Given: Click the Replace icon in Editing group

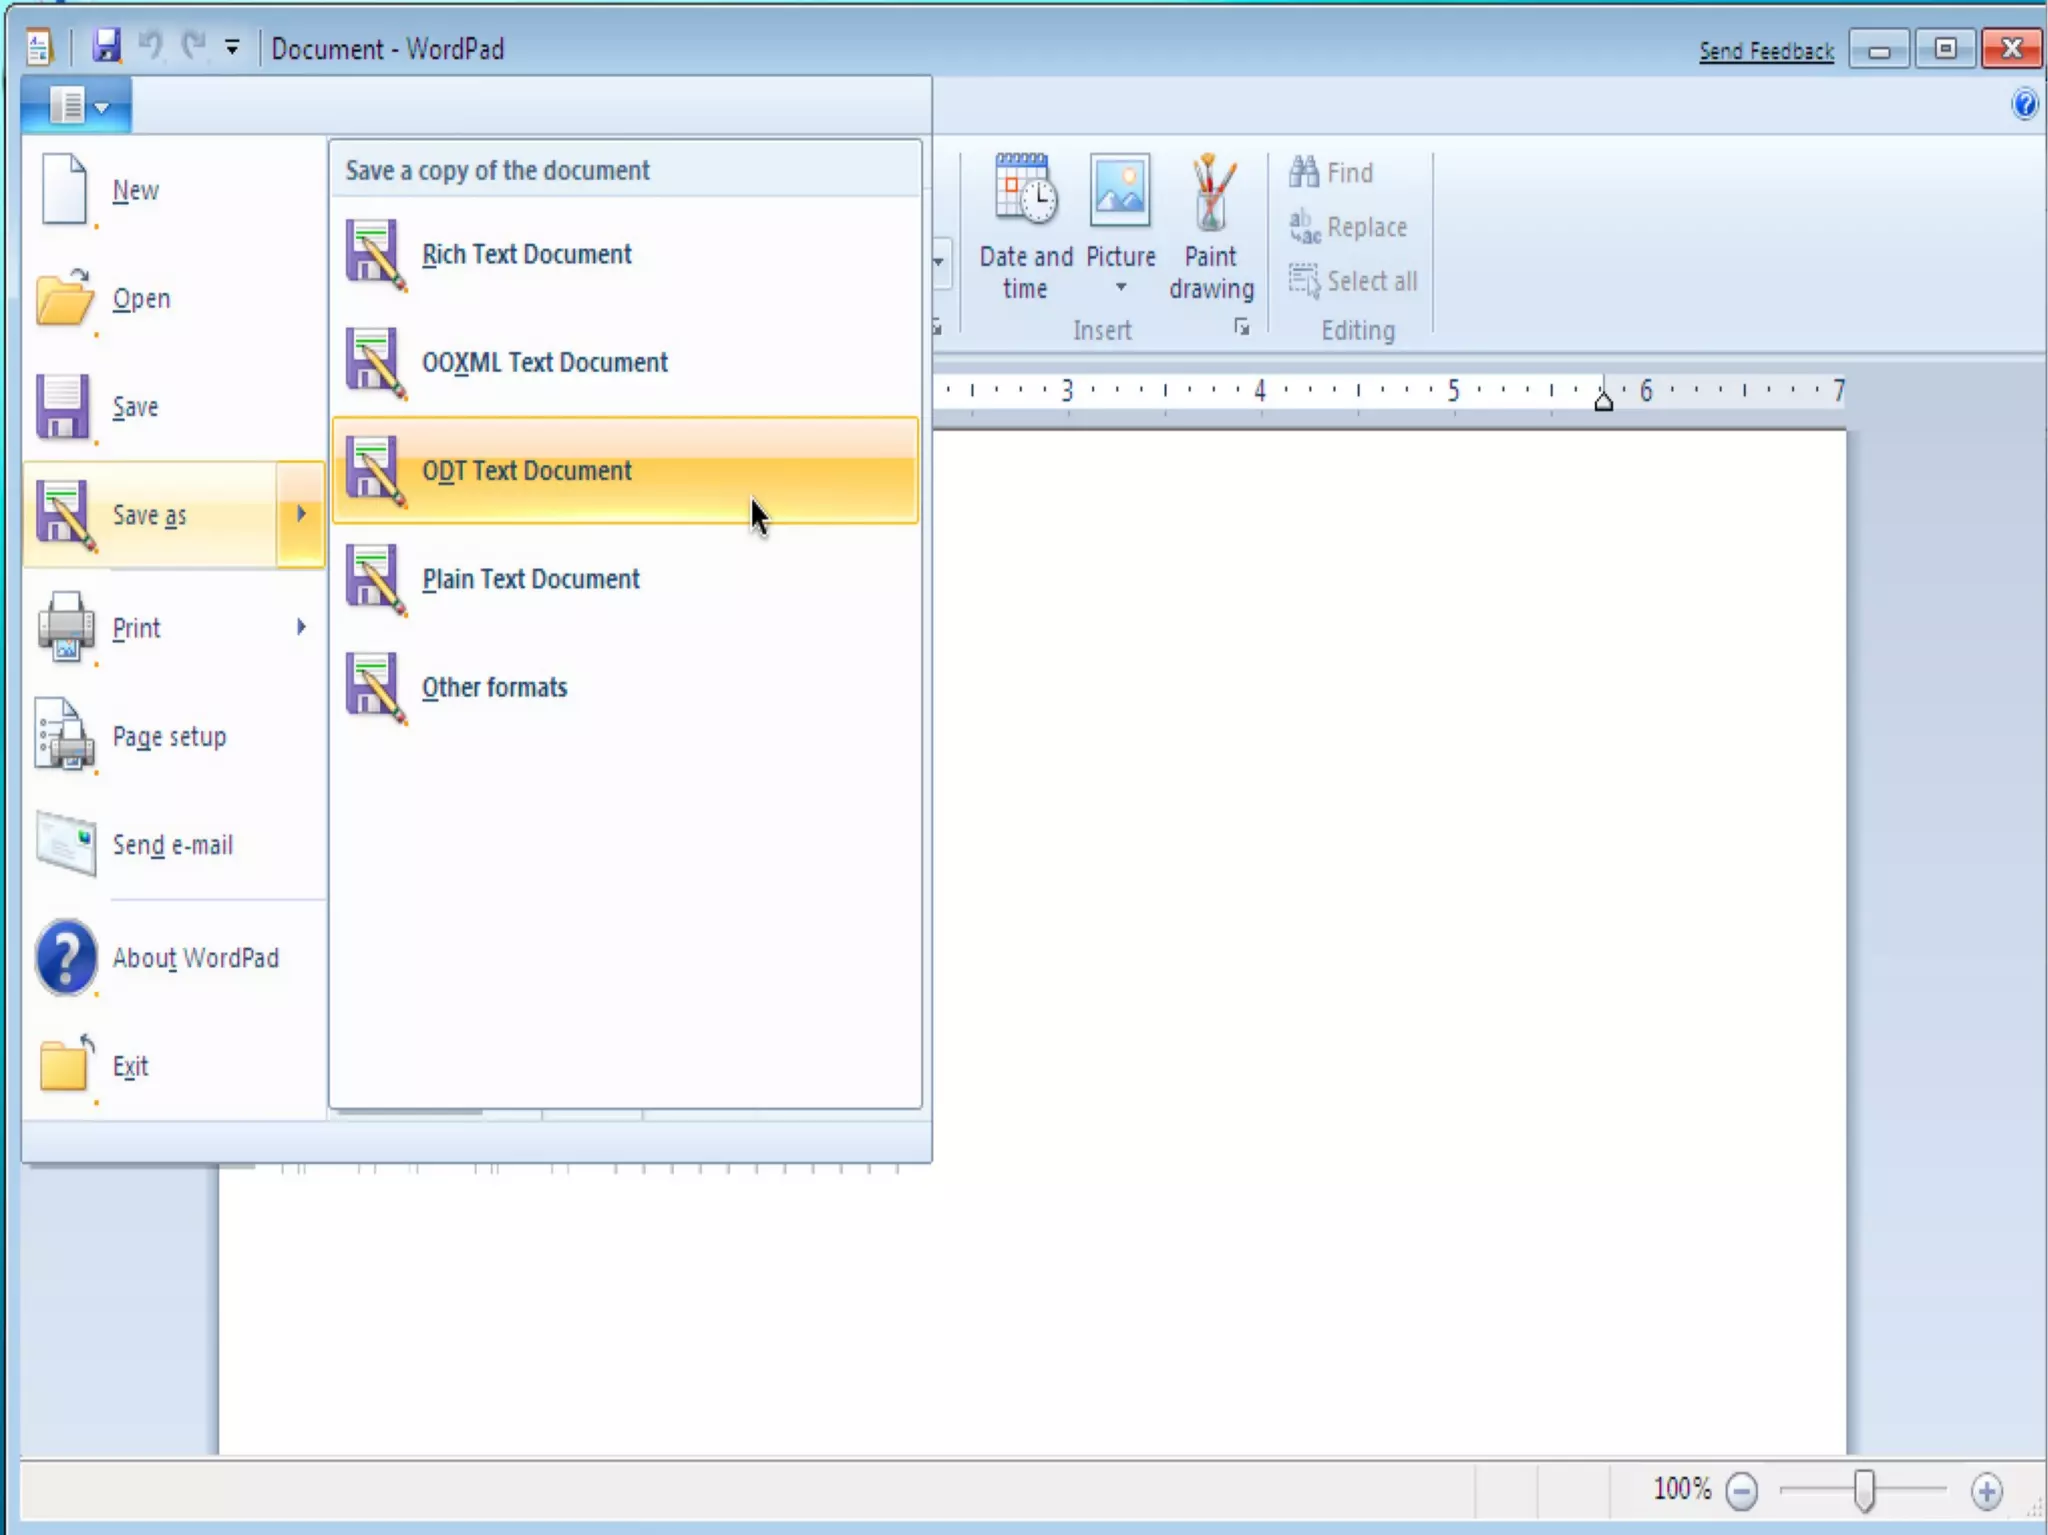Looking at the screenshot, I should [x=1304, y=226].
